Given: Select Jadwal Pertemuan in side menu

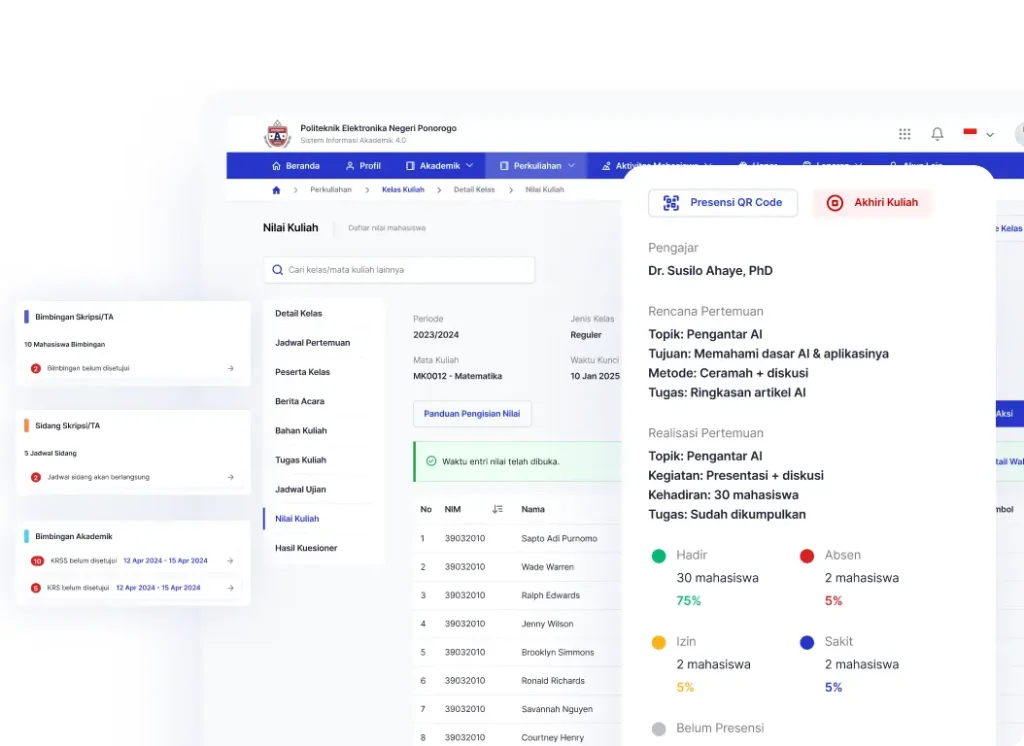Looking at the screenshot, I should pyautogui.click(x=312, y=343).
